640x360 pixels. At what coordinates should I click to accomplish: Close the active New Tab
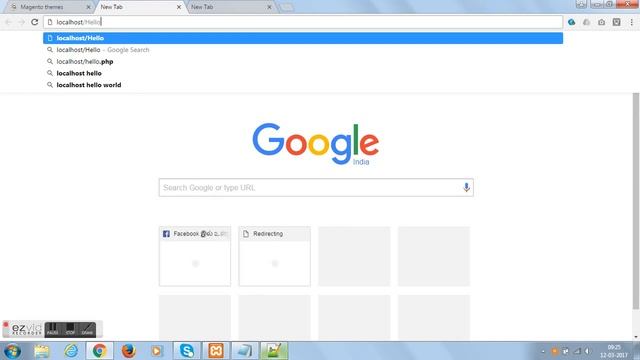click(x=179, y=7)
